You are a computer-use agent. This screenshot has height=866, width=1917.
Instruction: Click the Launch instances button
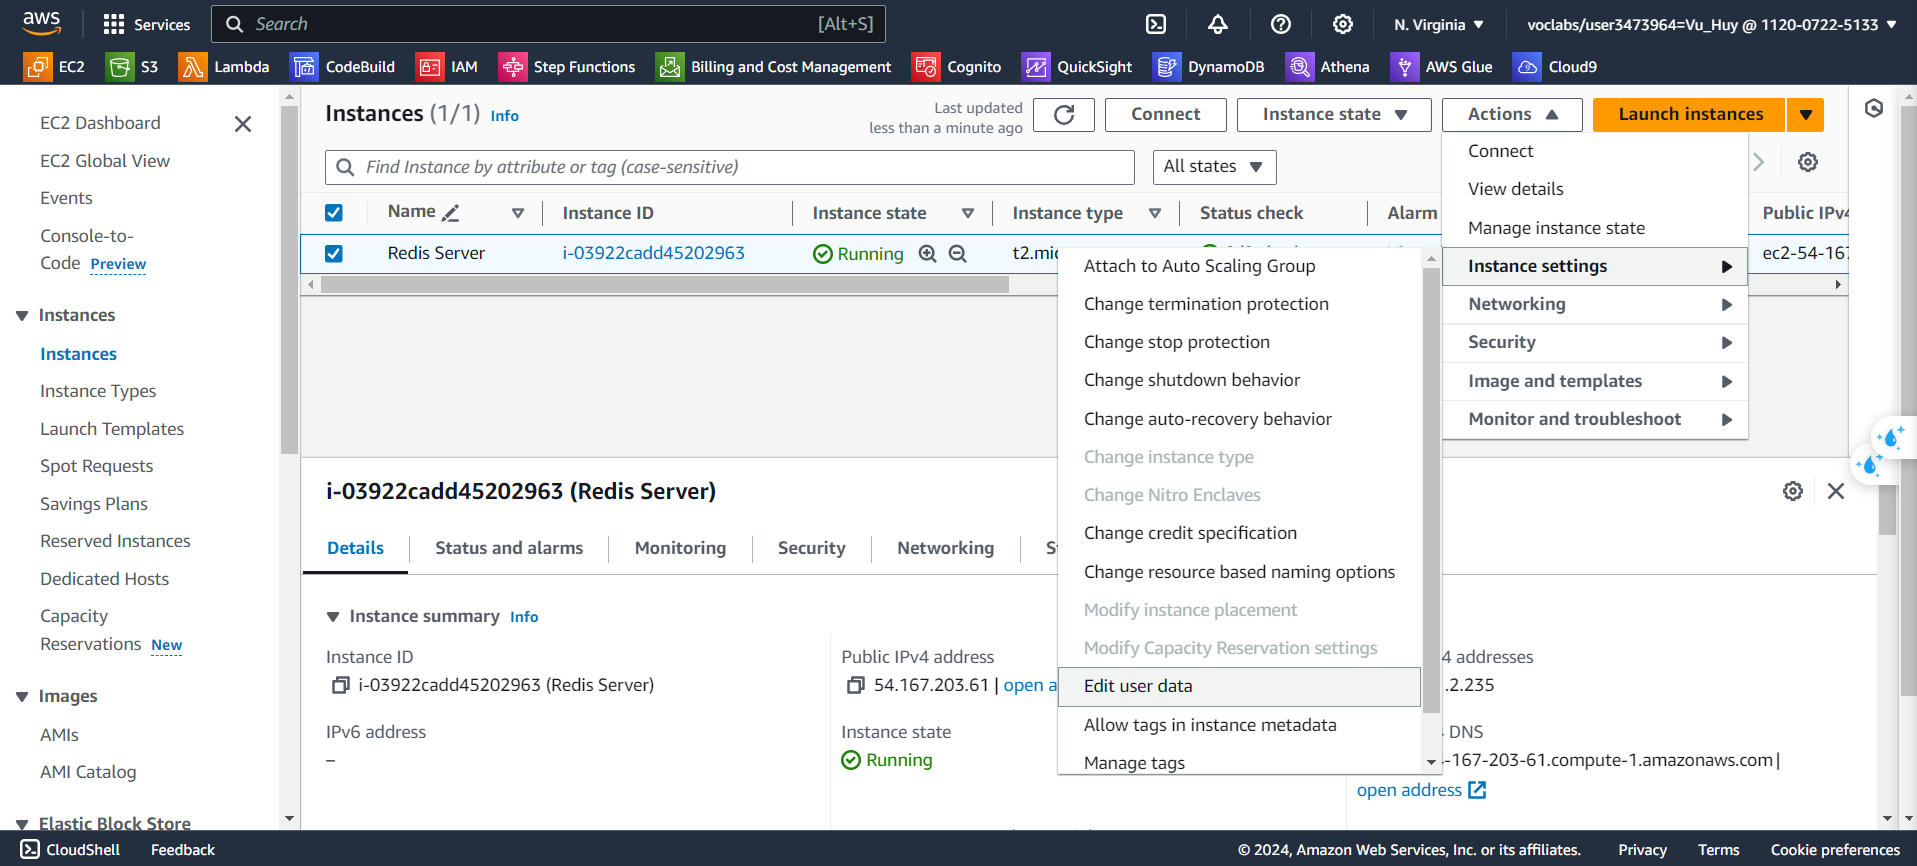(x=1690, y=115)
